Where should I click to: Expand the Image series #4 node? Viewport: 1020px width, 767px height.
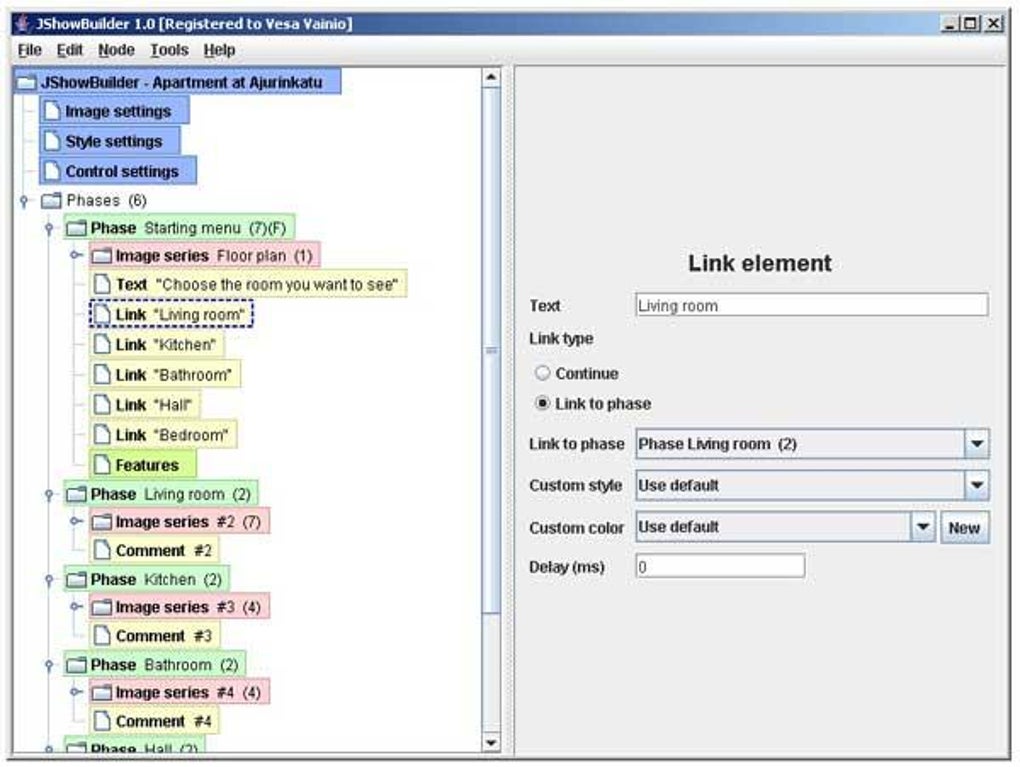75,692
